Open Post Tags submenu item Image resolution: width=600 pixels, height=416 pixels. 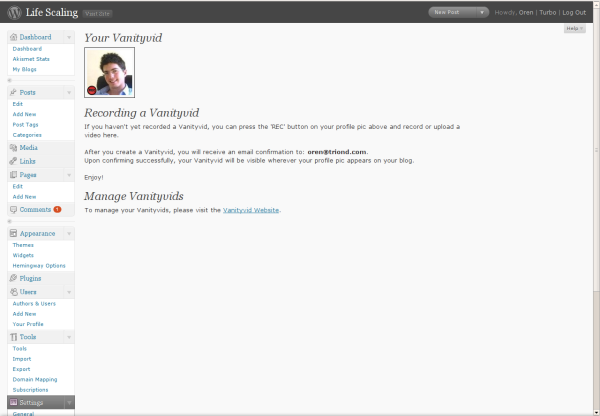[x=25, y=124]
